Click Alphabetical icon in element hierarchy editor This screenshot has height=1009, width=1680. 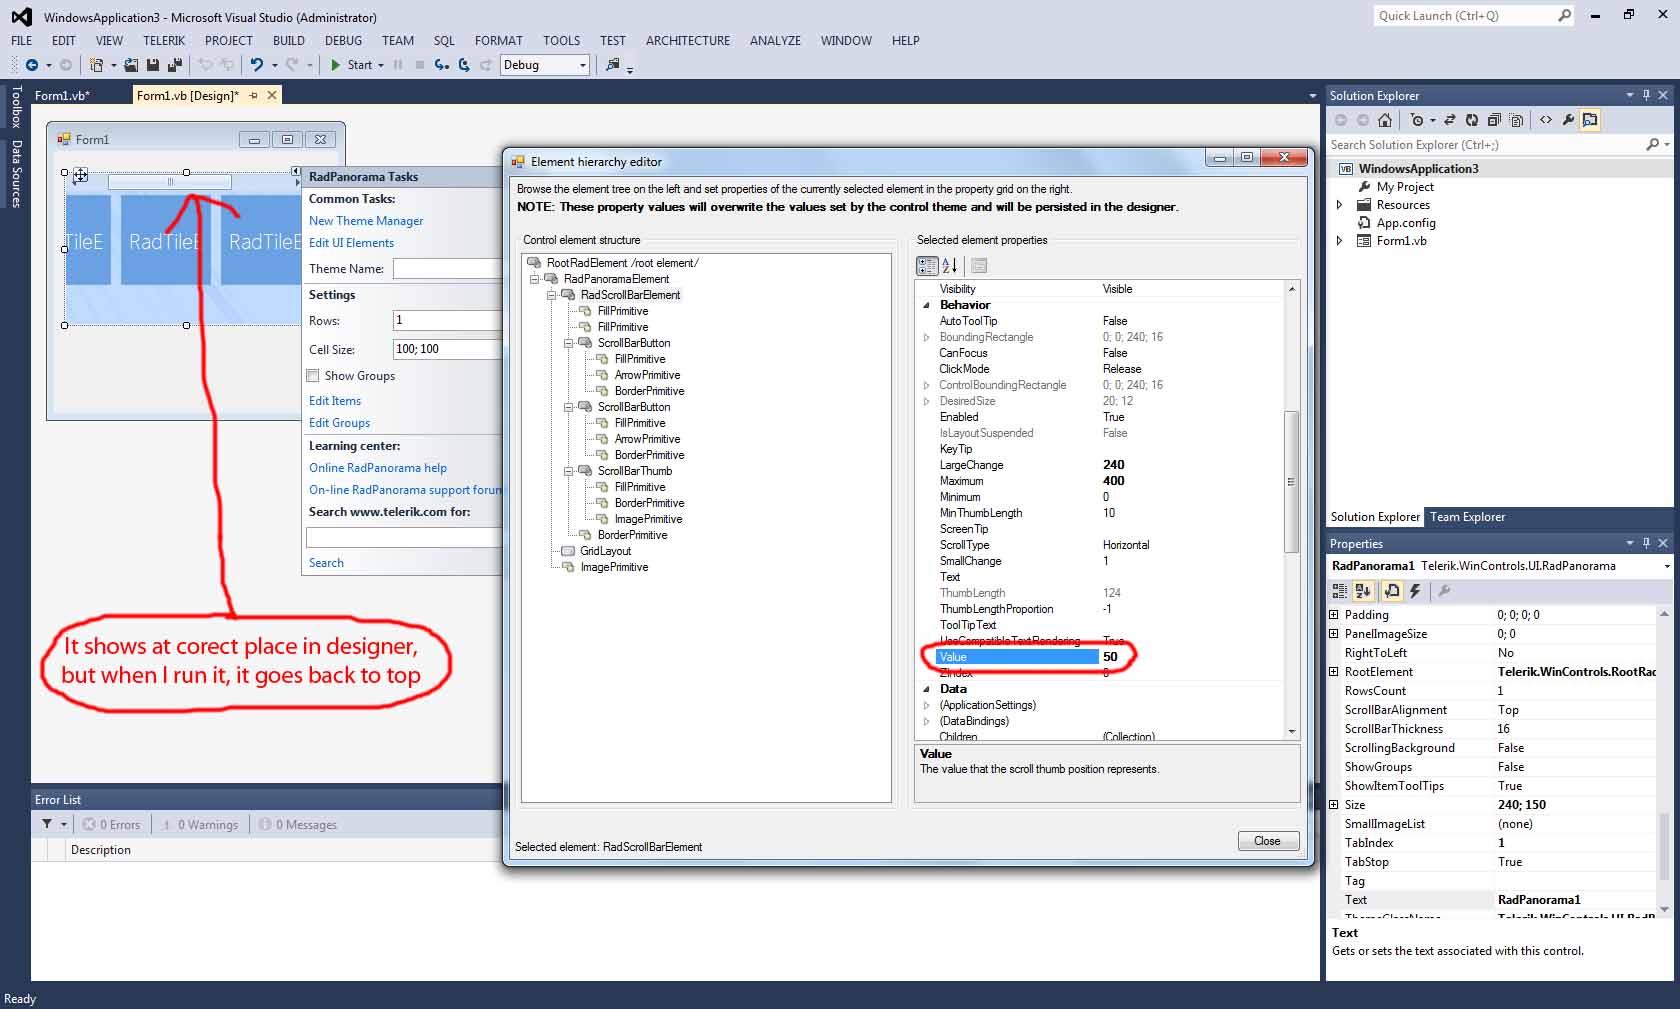pos(950,265)
